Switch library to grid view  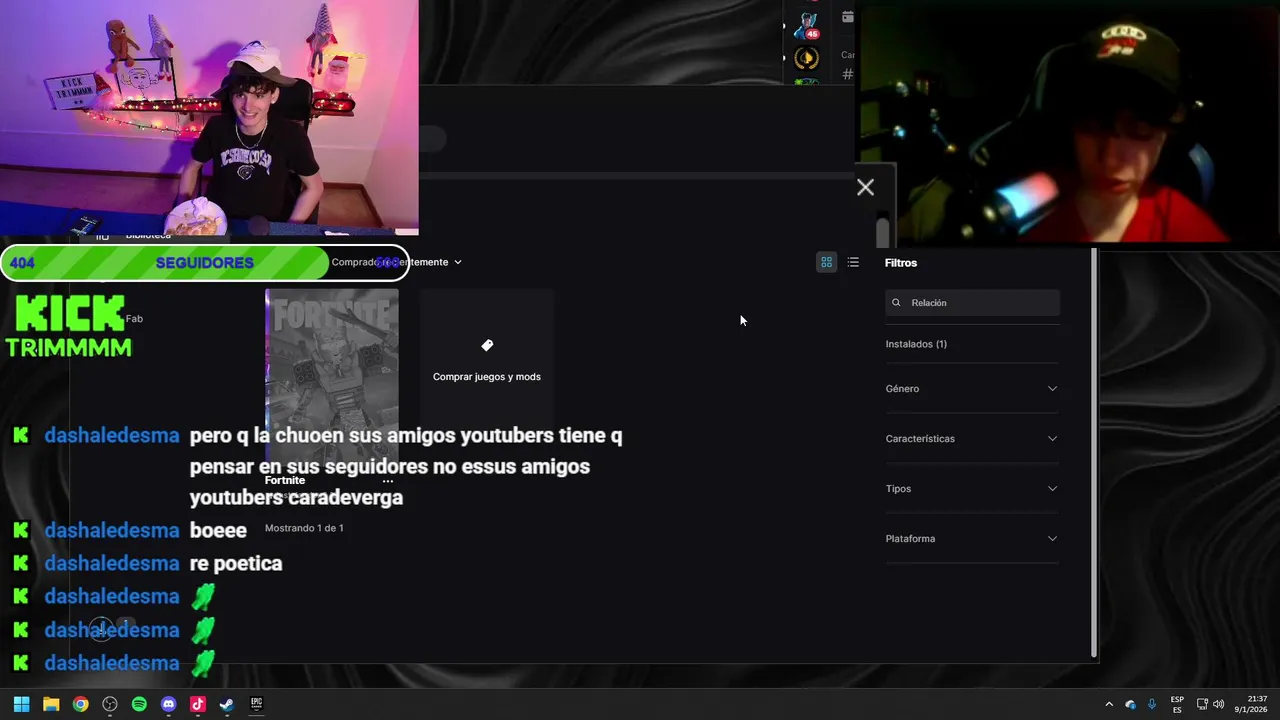826,262
